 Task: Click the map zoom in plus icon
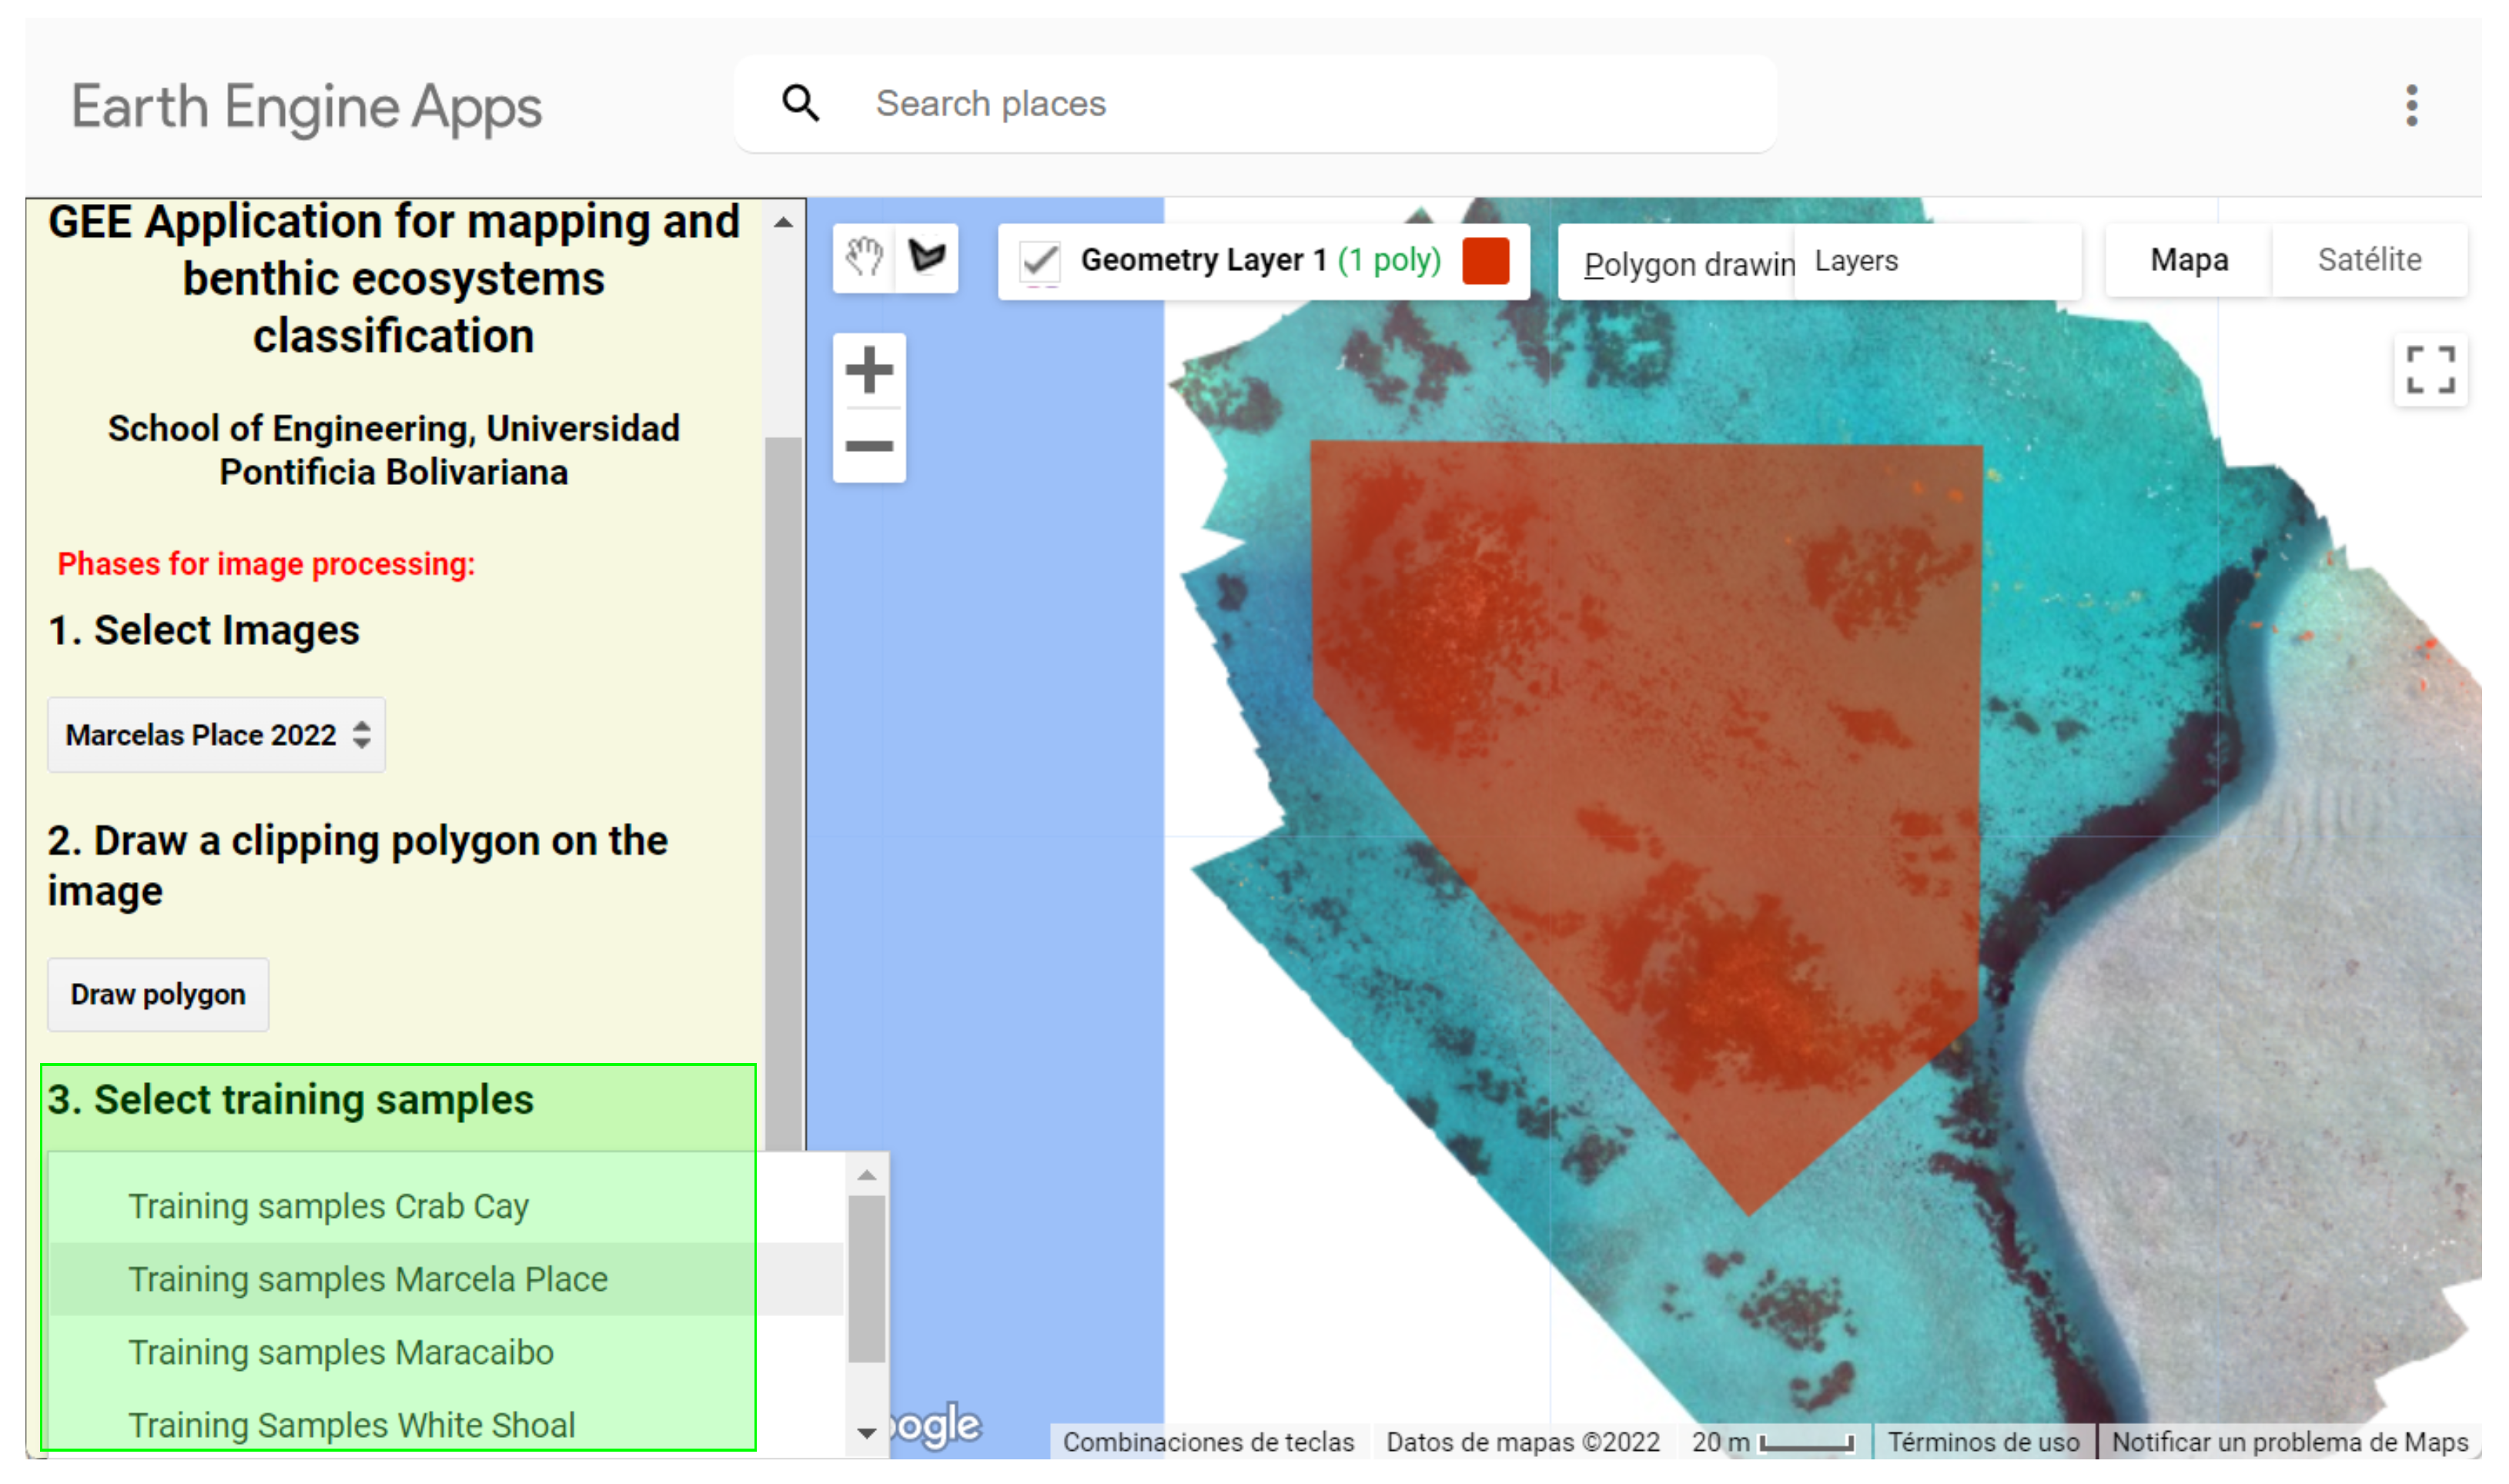869,371
